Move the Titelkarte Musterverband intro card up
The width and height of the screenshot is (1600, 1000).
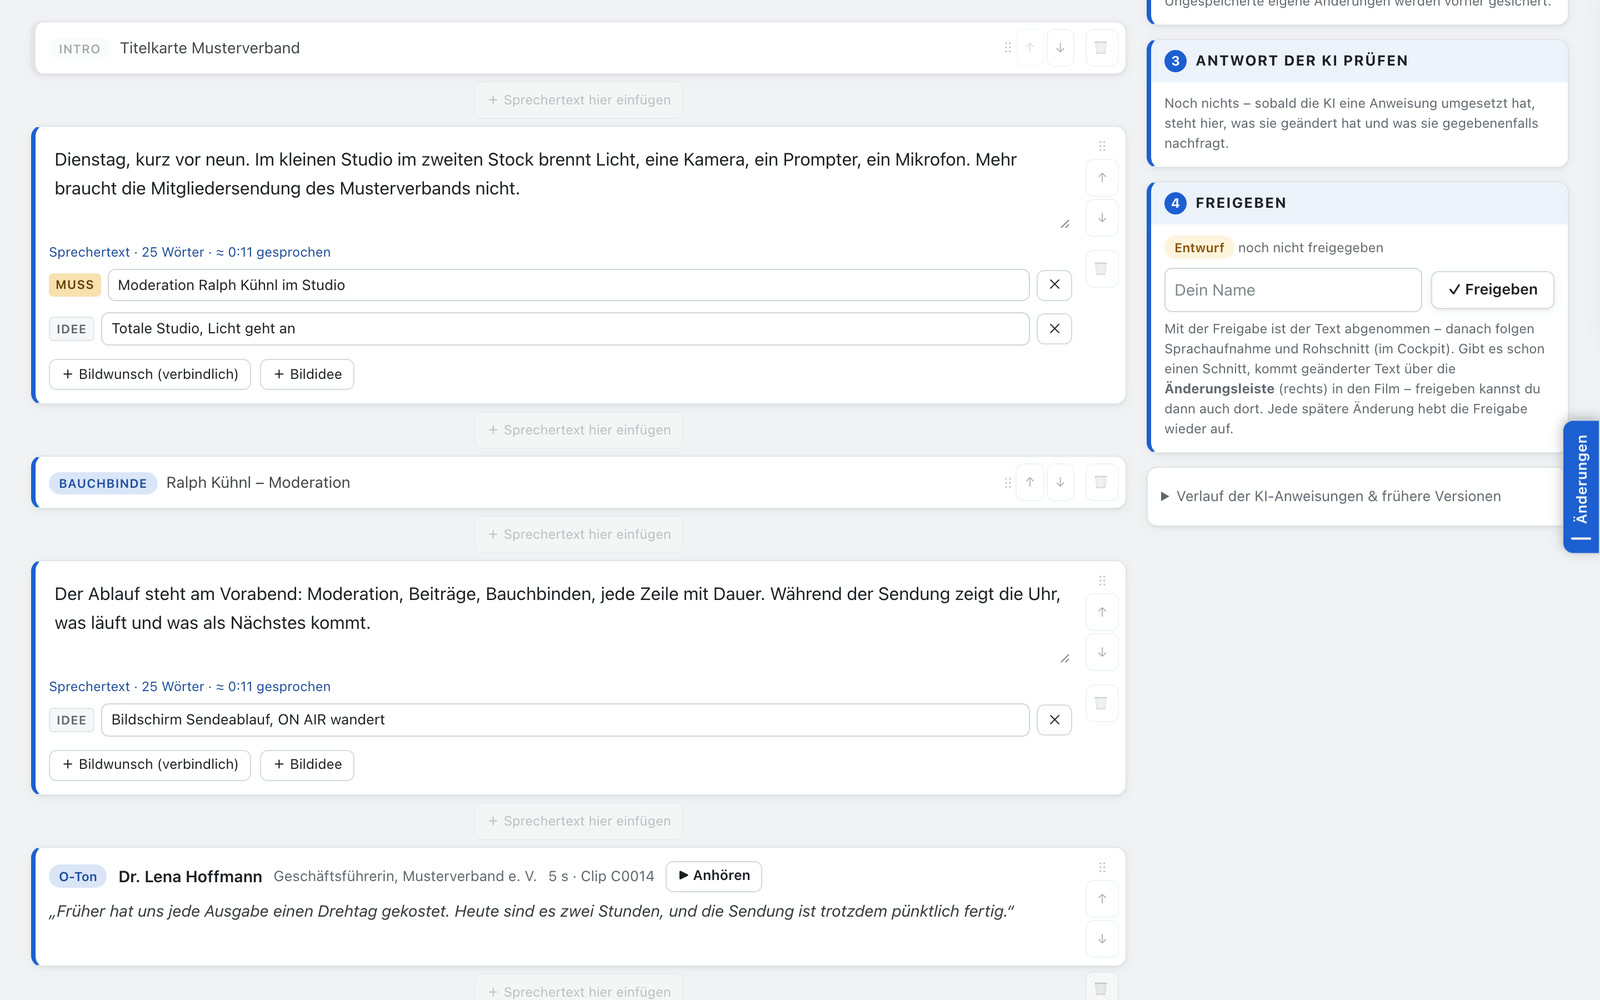(x=1030, y=48)
